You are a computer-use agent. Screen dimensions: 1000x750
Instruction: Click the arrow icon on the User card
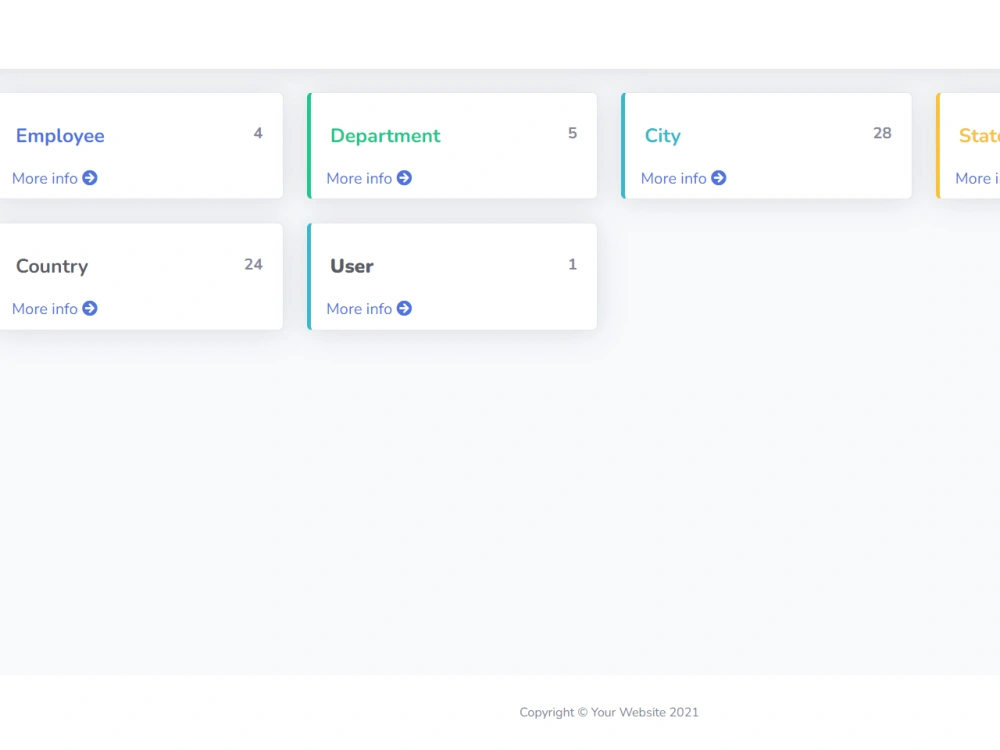point(404,308)
